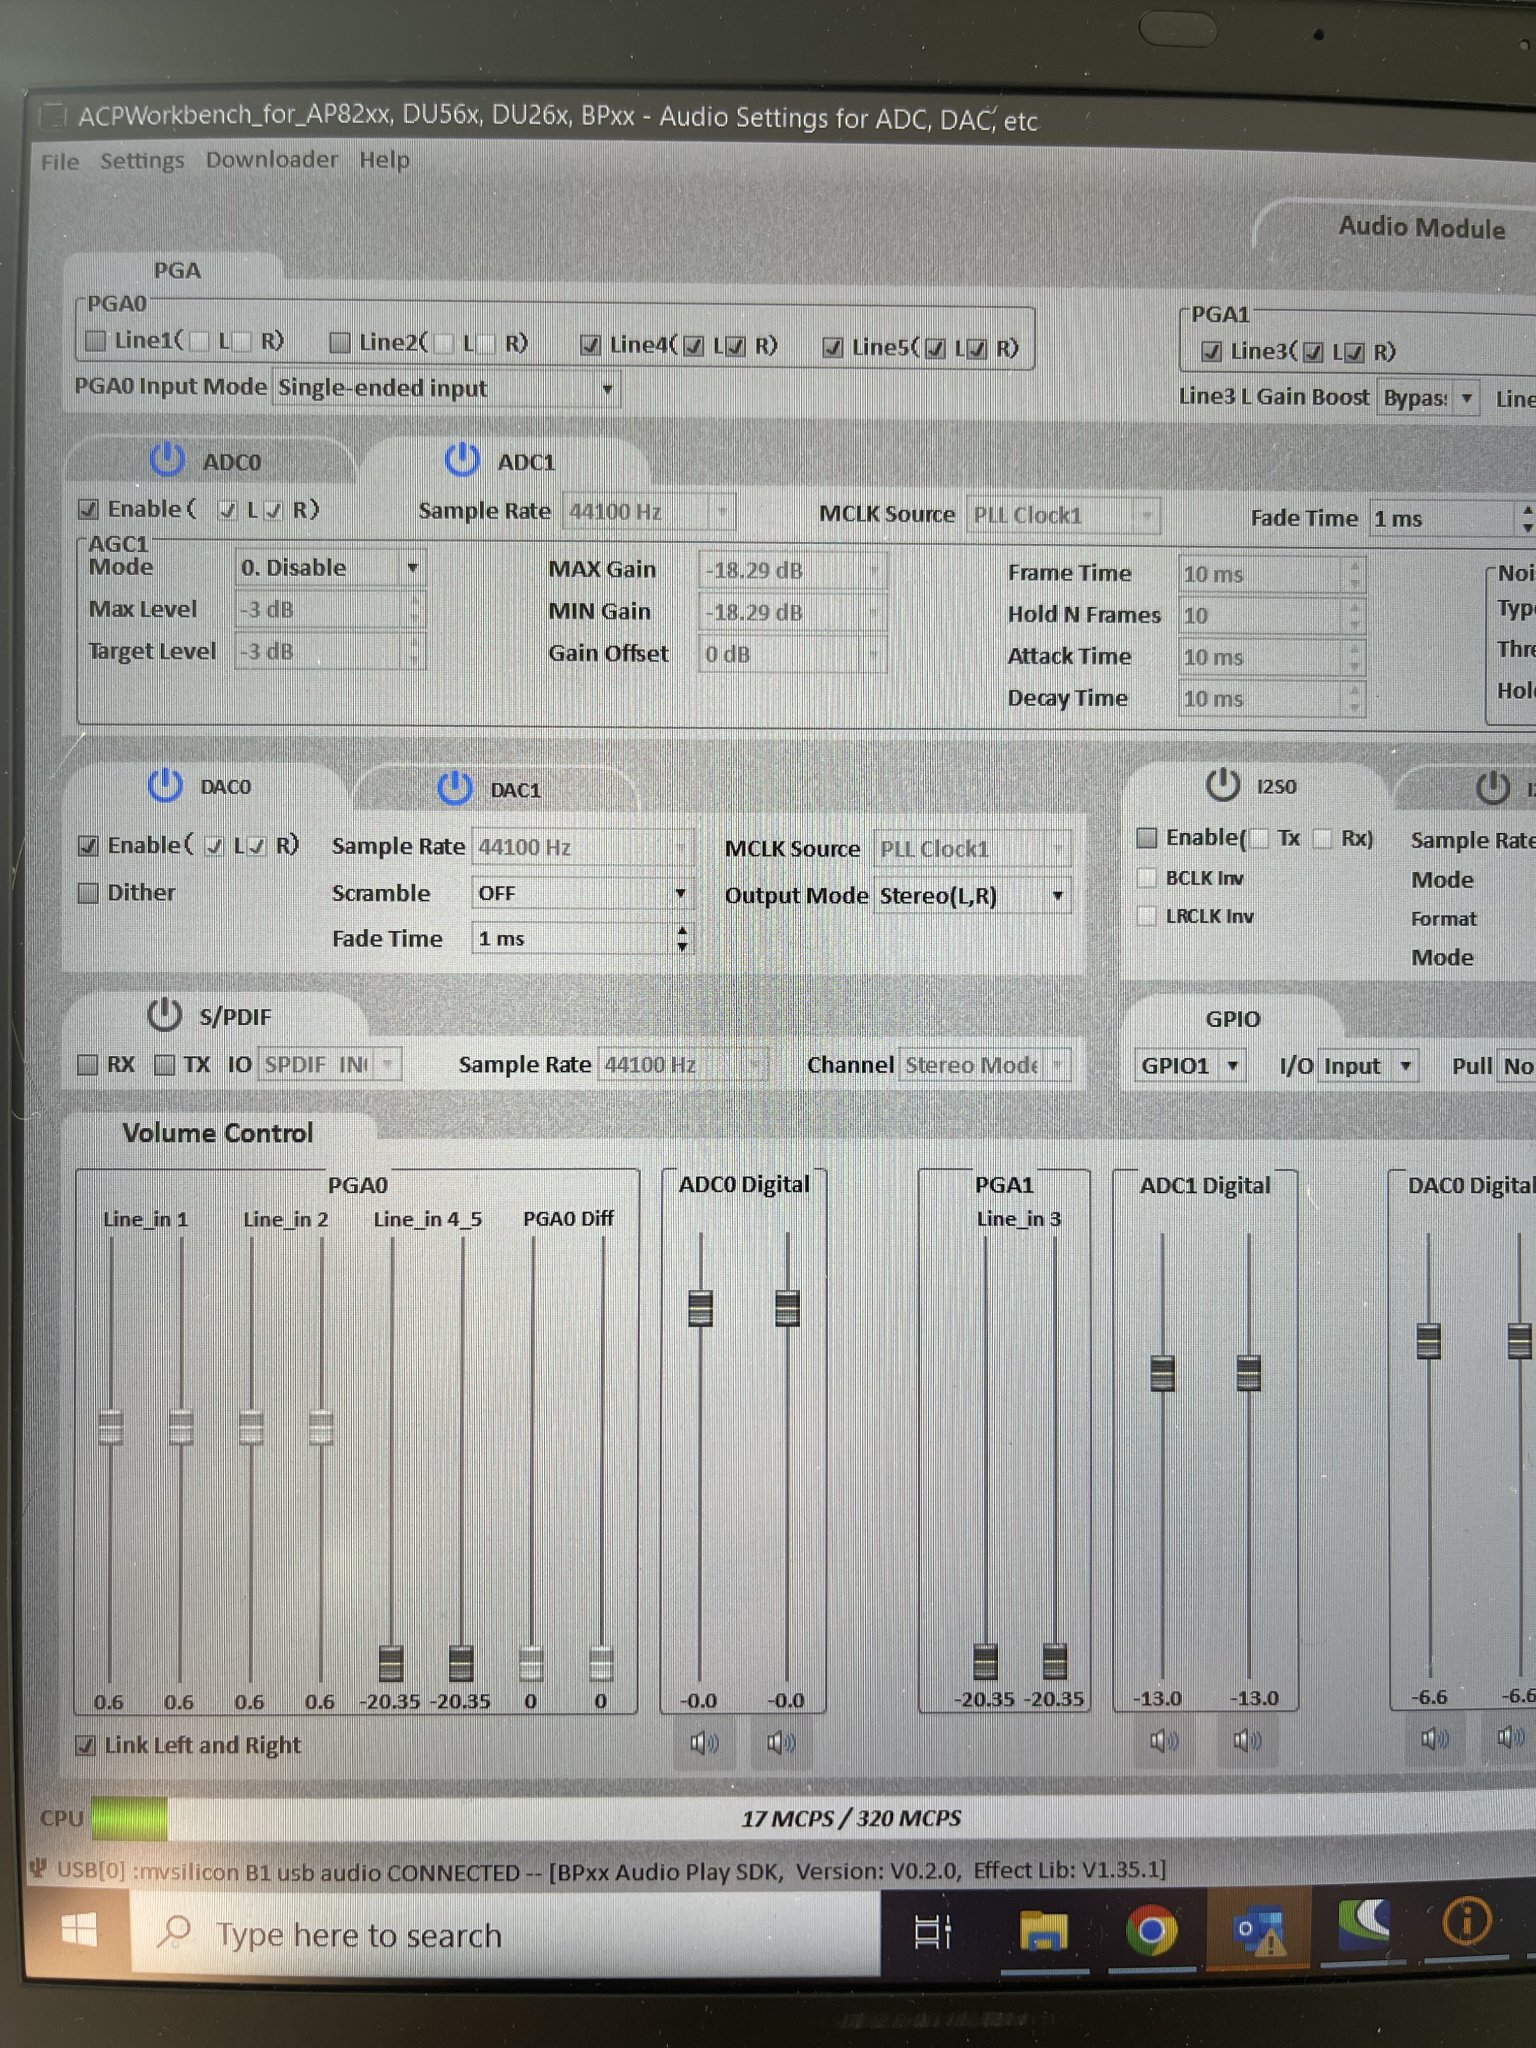1536x2048 pixels.
Task: Open the File menu
Action: [x=60, y=161]
